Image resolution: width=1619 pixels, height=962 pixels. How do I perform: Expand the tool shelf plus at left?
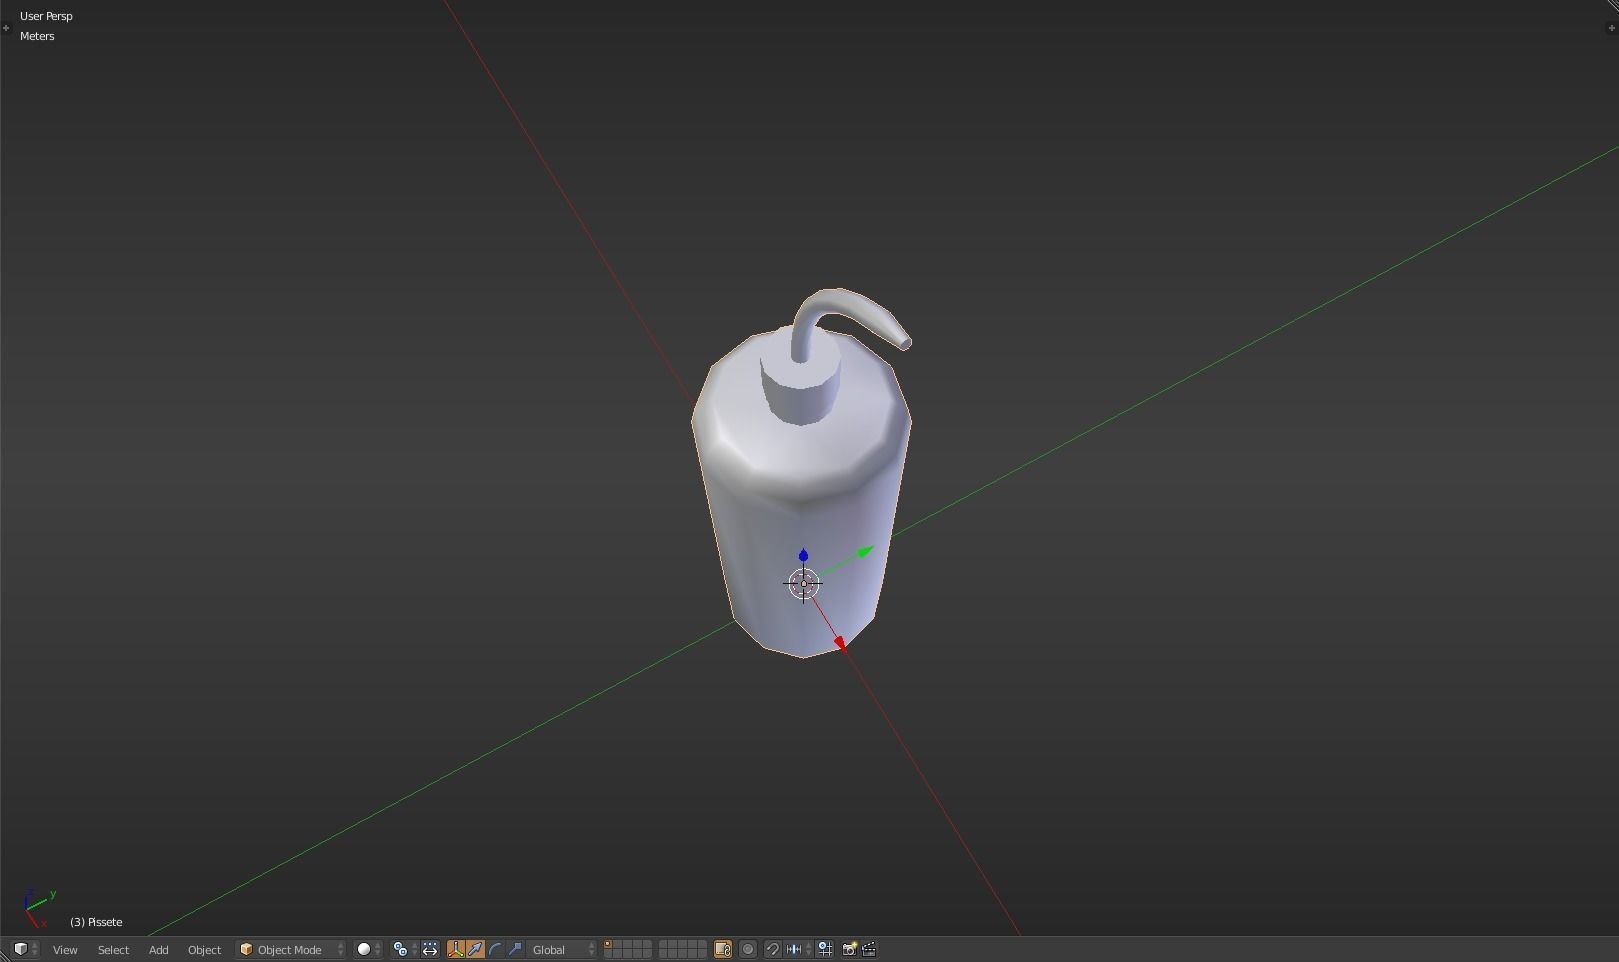(5, 27)
